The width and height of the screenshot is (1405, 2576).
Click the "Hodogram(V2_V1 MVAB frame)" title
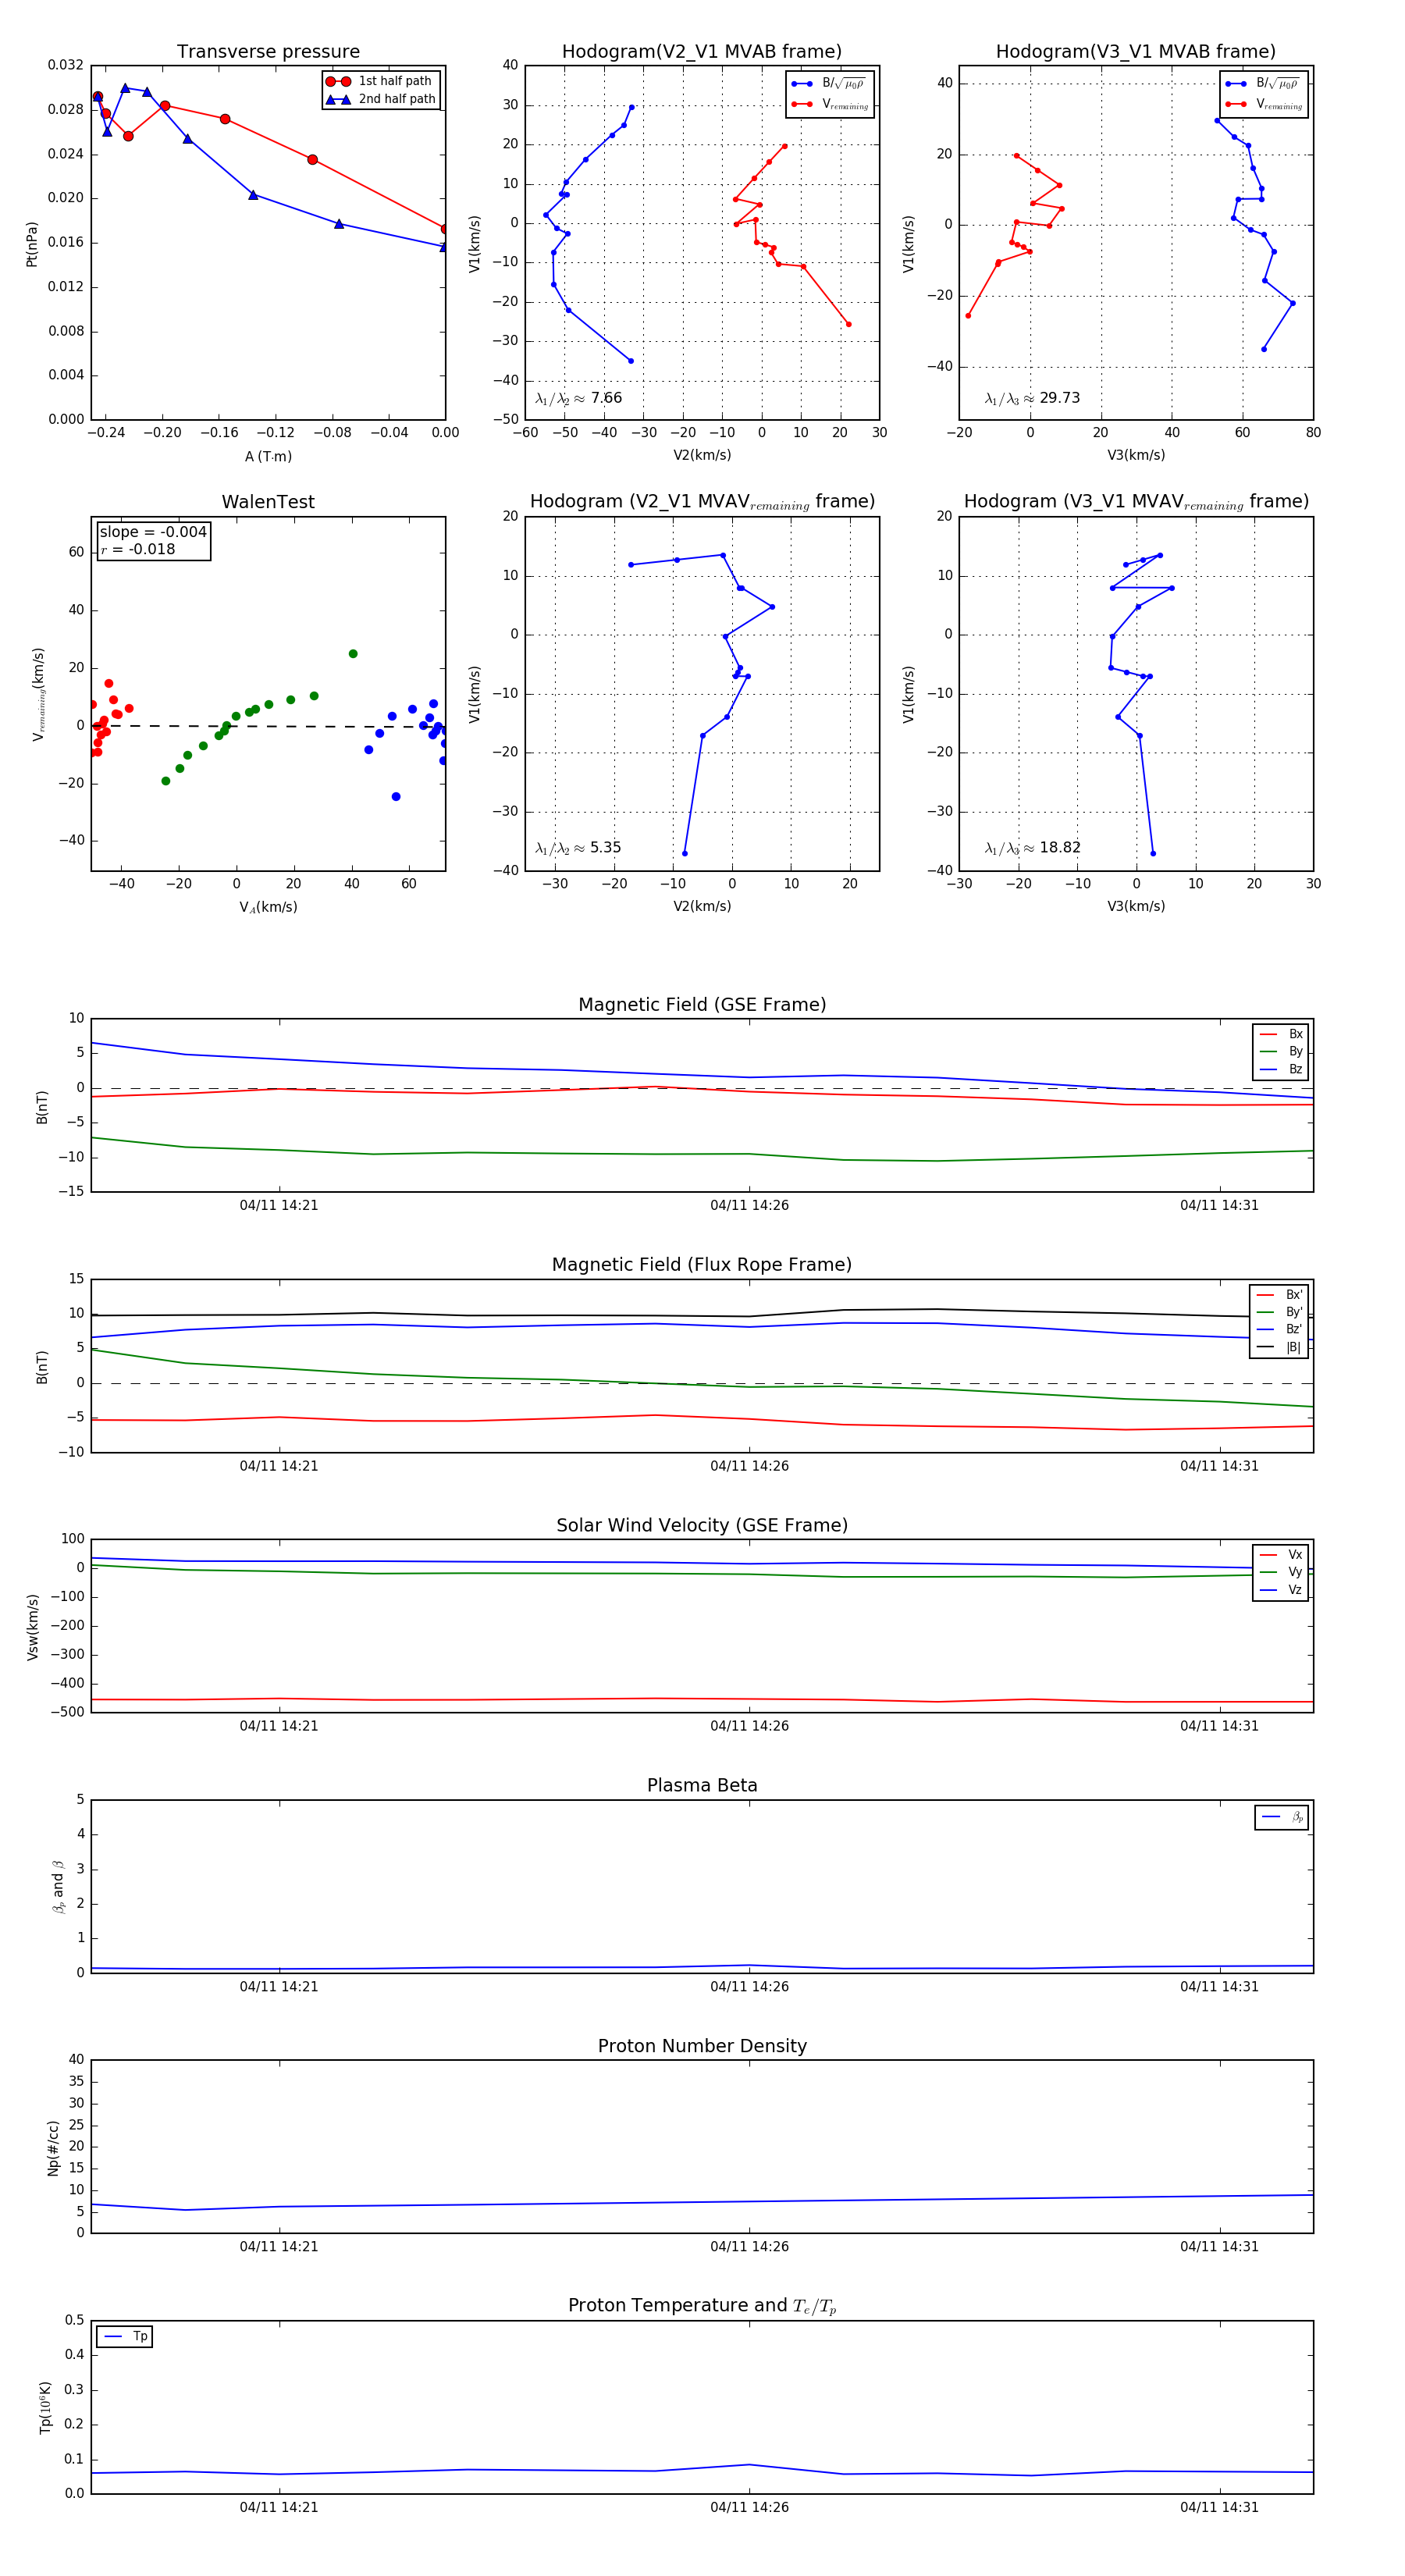pyautogui.click(x=702, y=52)
